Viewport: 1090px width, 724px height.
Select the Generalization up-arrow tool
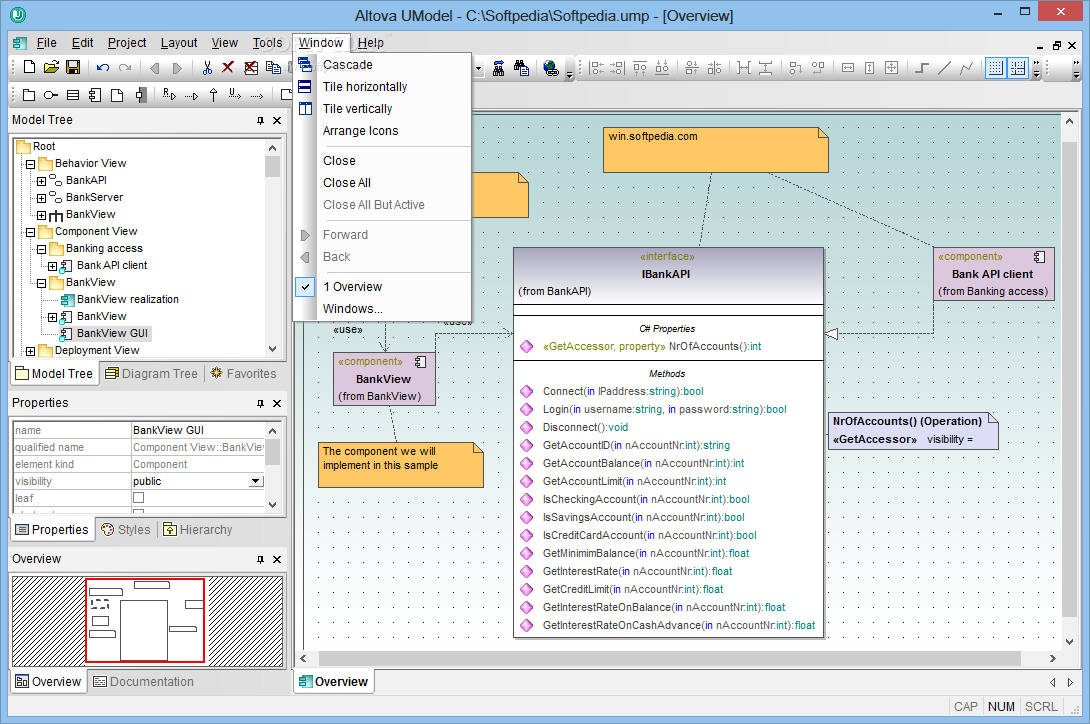click(213, 95)
